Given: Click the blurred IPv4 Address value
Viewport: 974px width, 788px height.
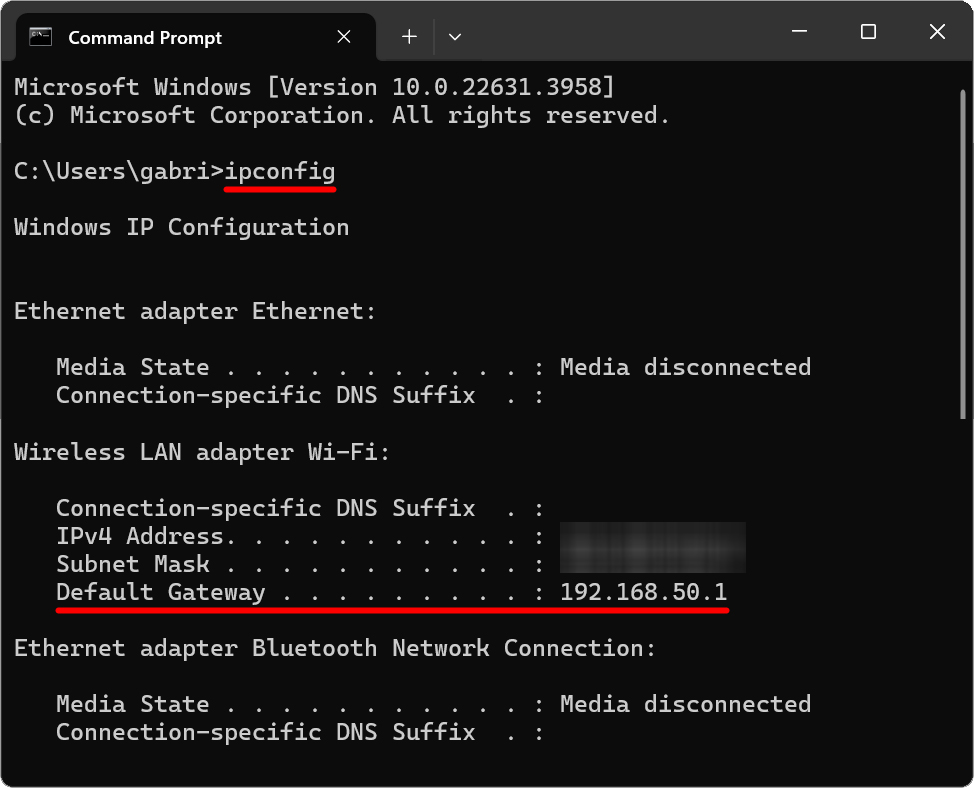Looking at the screenshot, I should pyautogui.click(x=653, y=547).
